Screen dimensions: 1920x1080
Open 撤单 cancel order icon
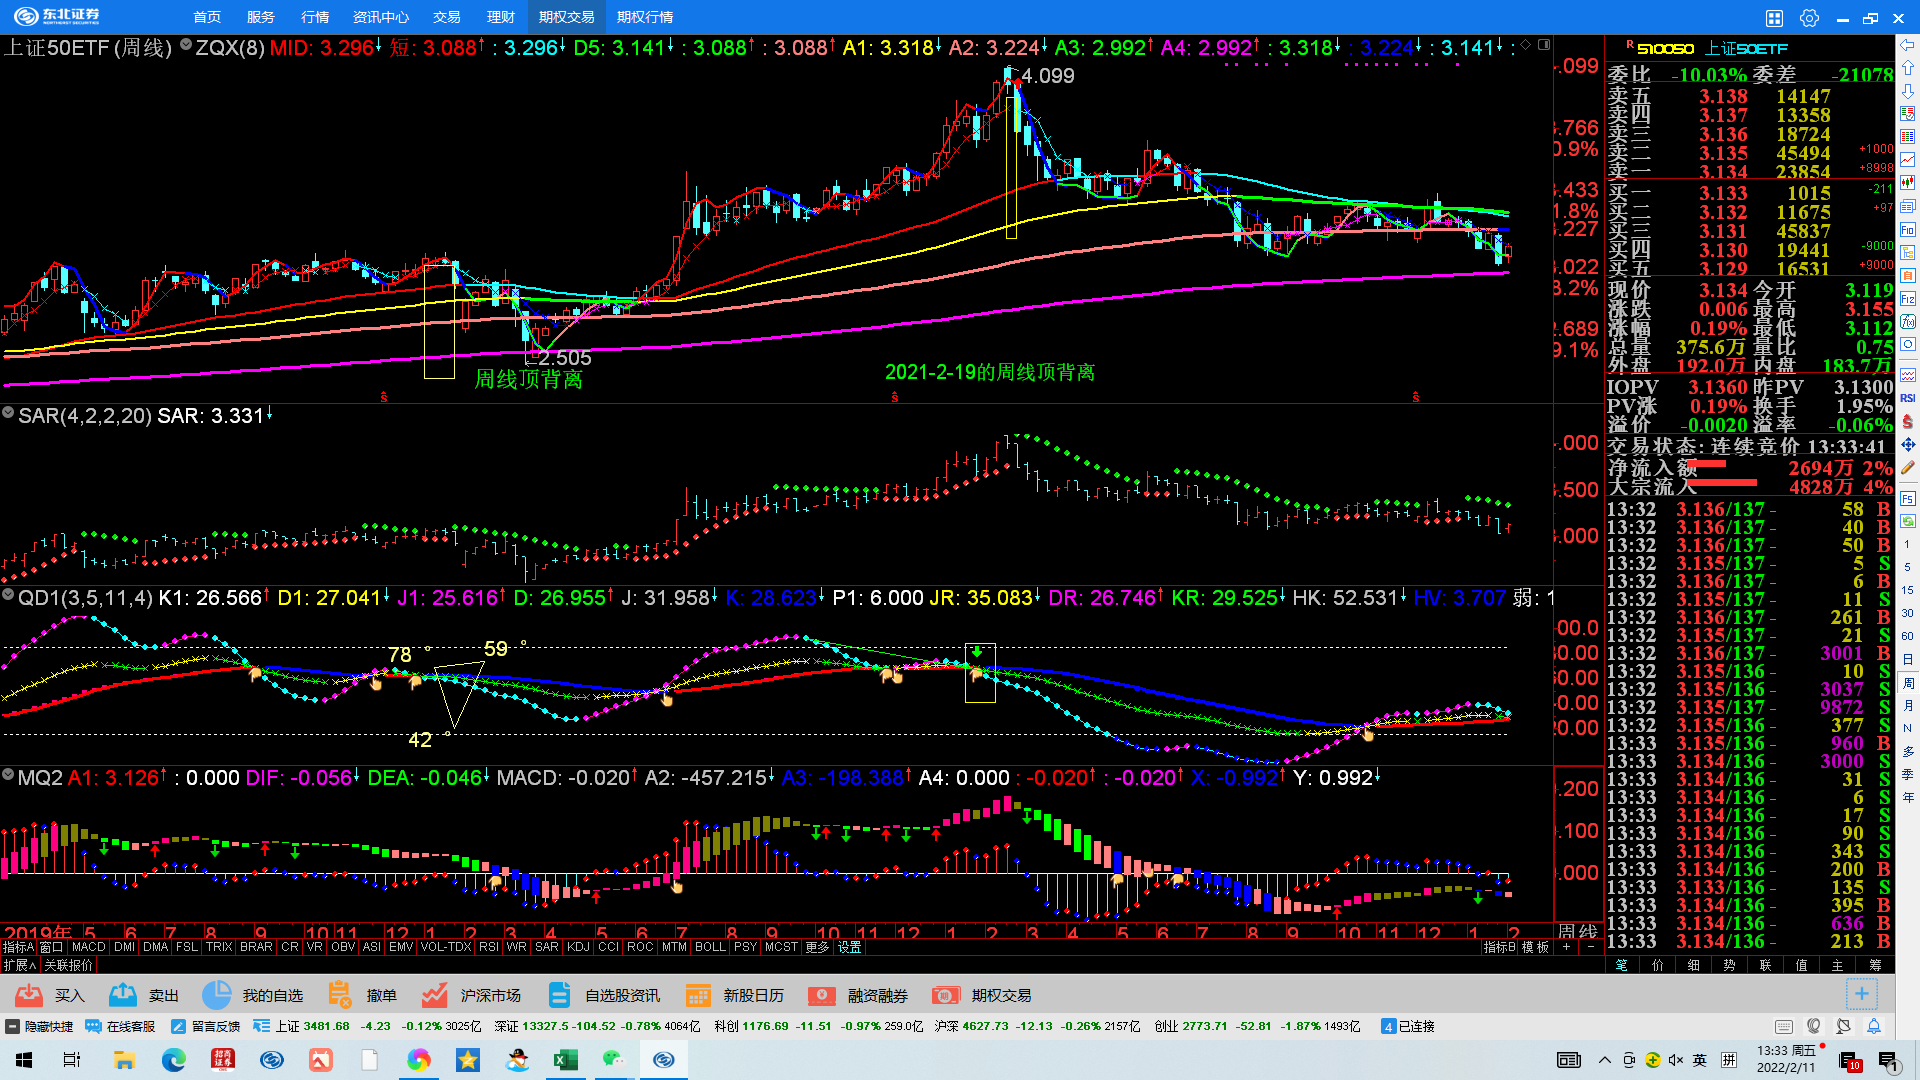click(x=340, y=995)
